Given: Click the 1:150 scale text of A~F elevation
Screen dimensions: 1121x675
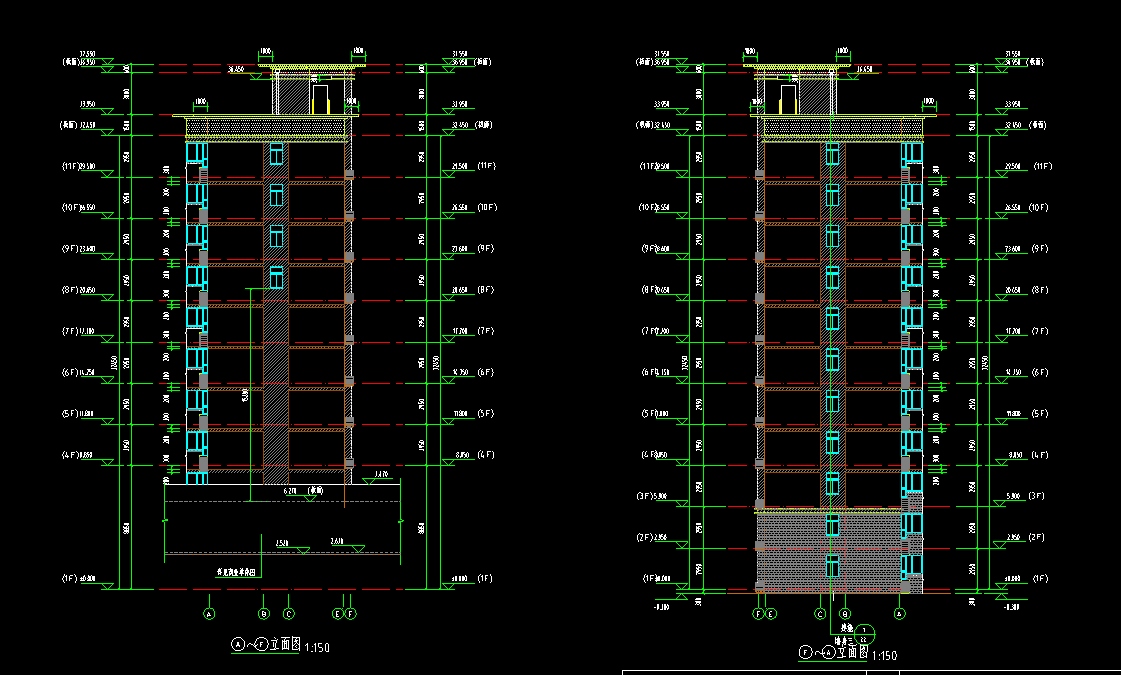Looking at the screenshot, I should pos(316,648).
